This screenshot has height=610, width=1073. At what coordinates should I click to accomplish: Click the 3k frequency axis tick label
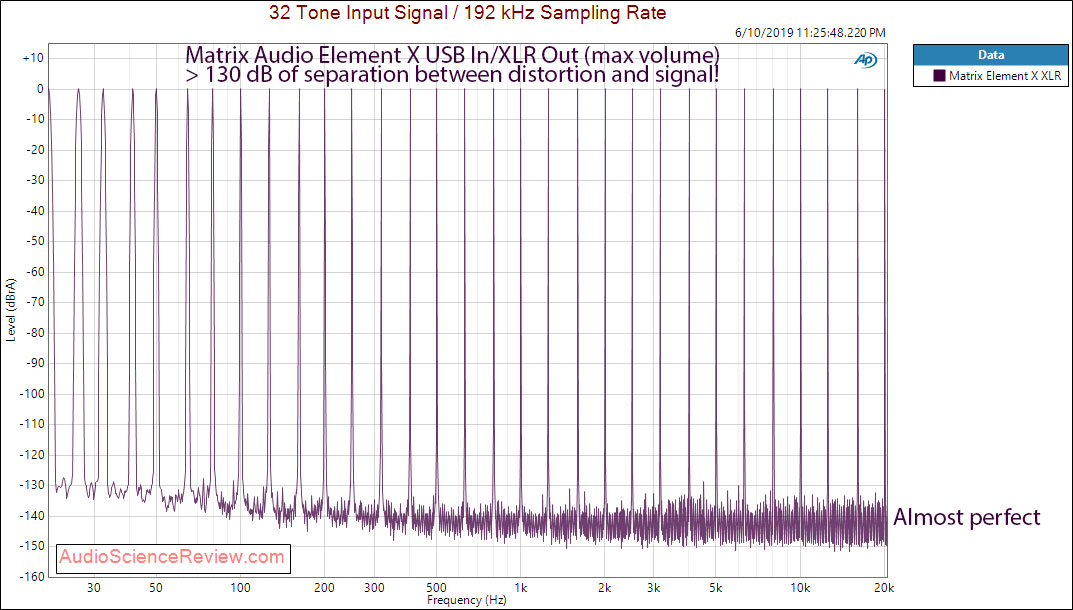[654, 587]
